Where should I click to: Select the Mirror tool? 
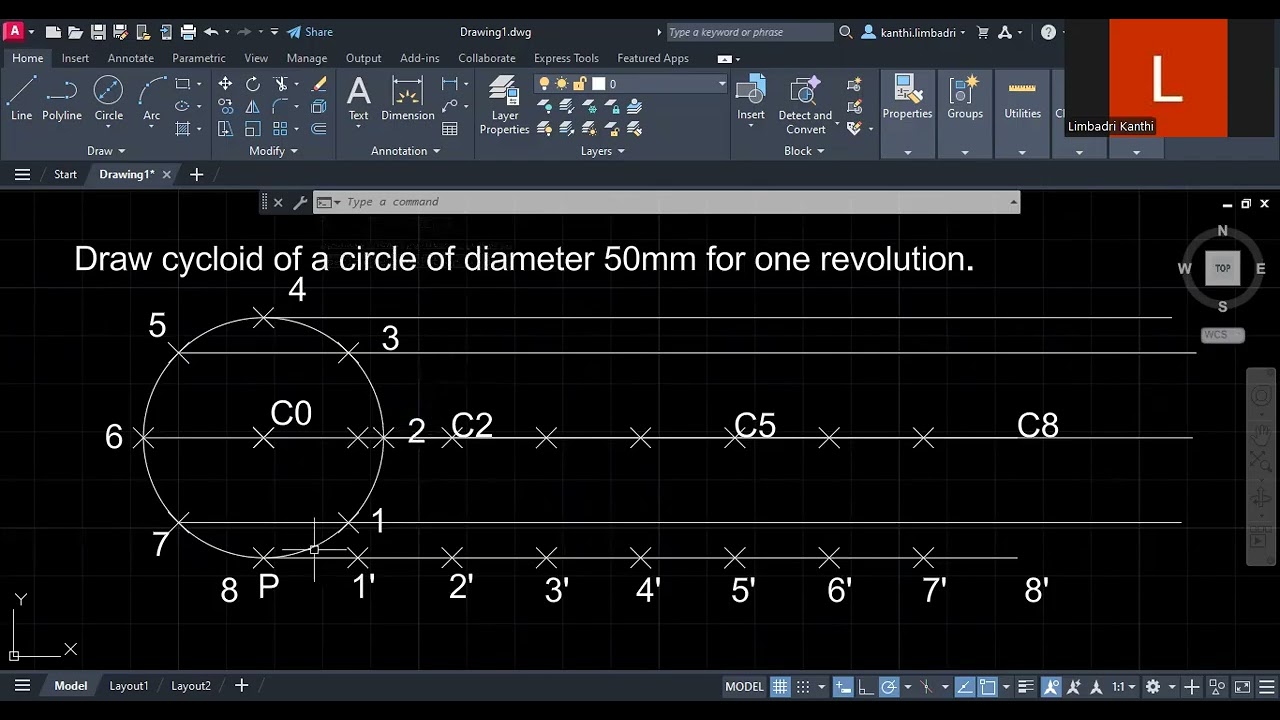pos(252,106)
